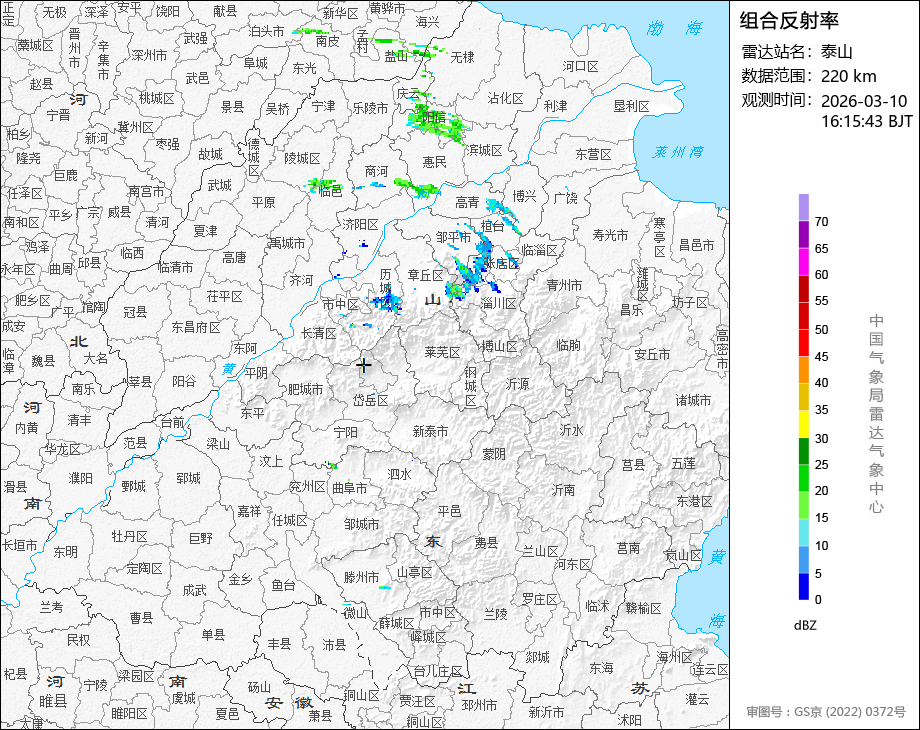Select the 莱芜区 label

tap(442, 352)
